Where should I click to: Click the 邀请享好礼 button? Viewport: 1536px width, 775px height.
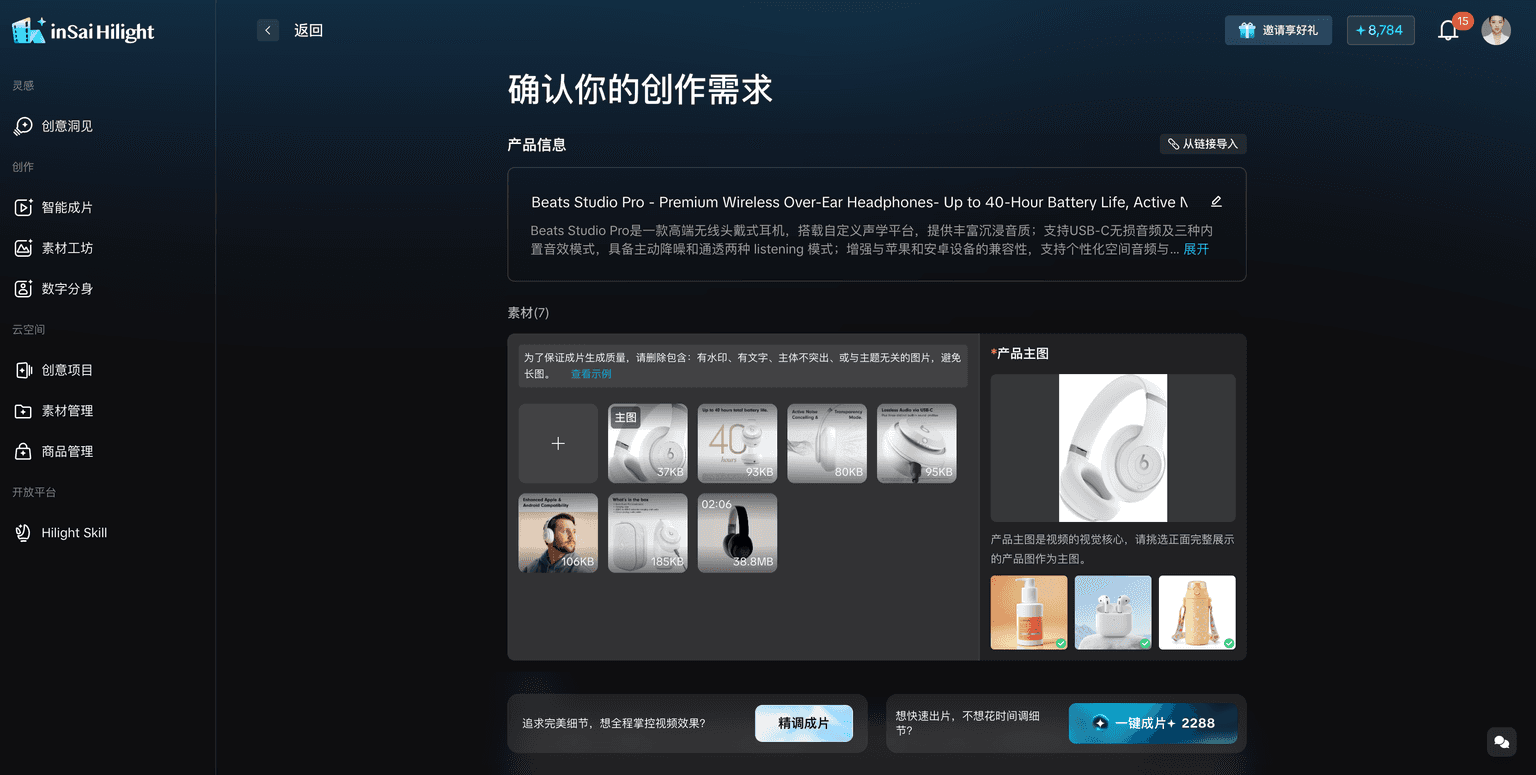(1278, 30)
